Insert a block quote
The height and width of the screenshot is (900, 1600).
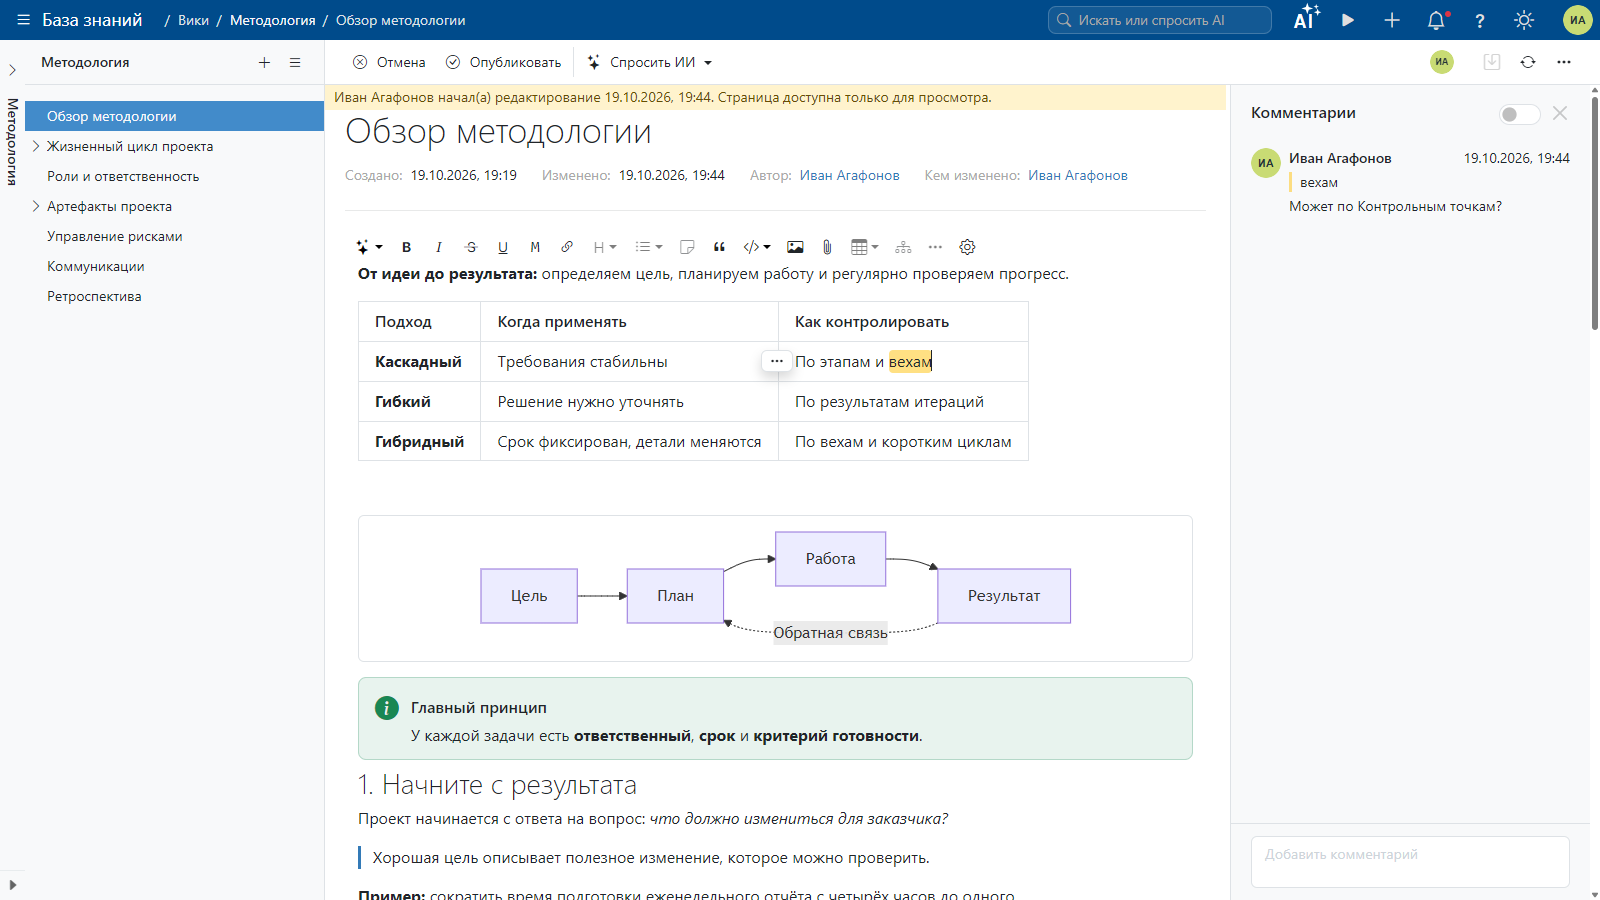click(719, 247)
